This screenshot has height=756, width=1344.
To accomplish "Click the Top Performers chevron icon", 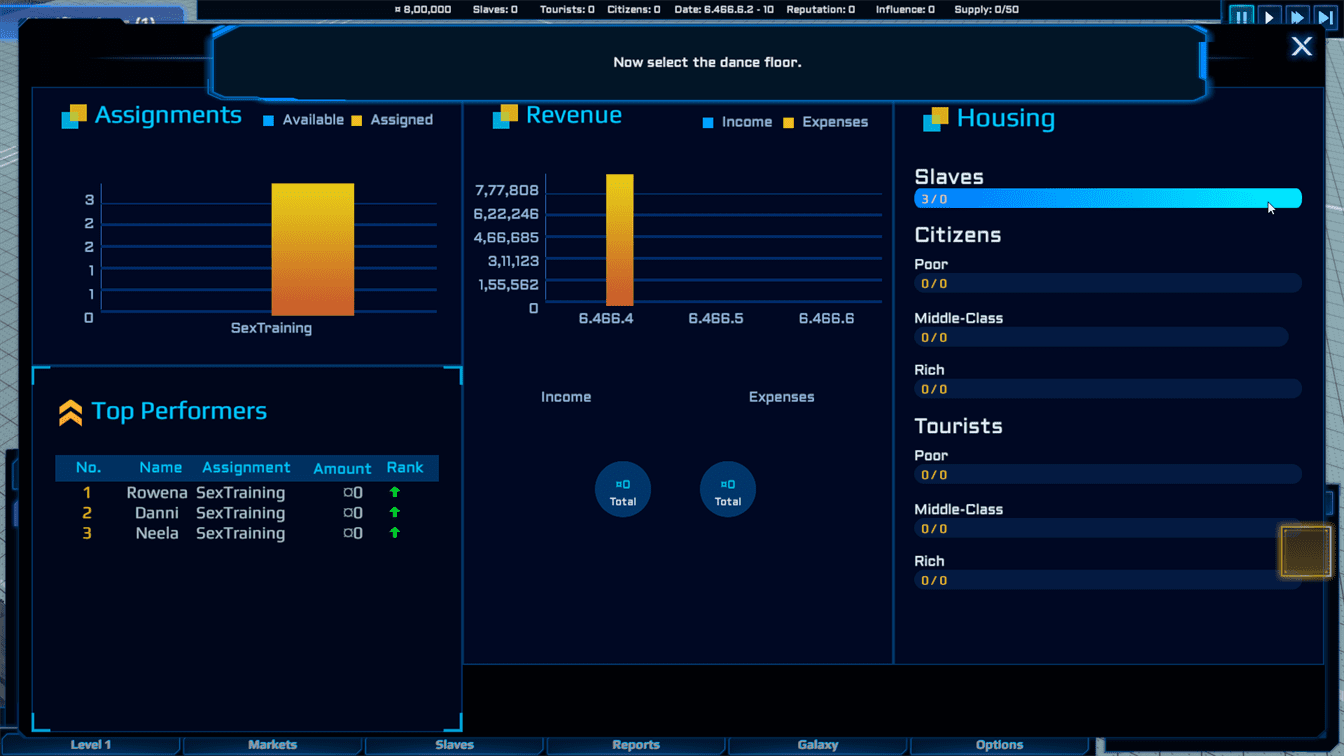I will point(70,412).
